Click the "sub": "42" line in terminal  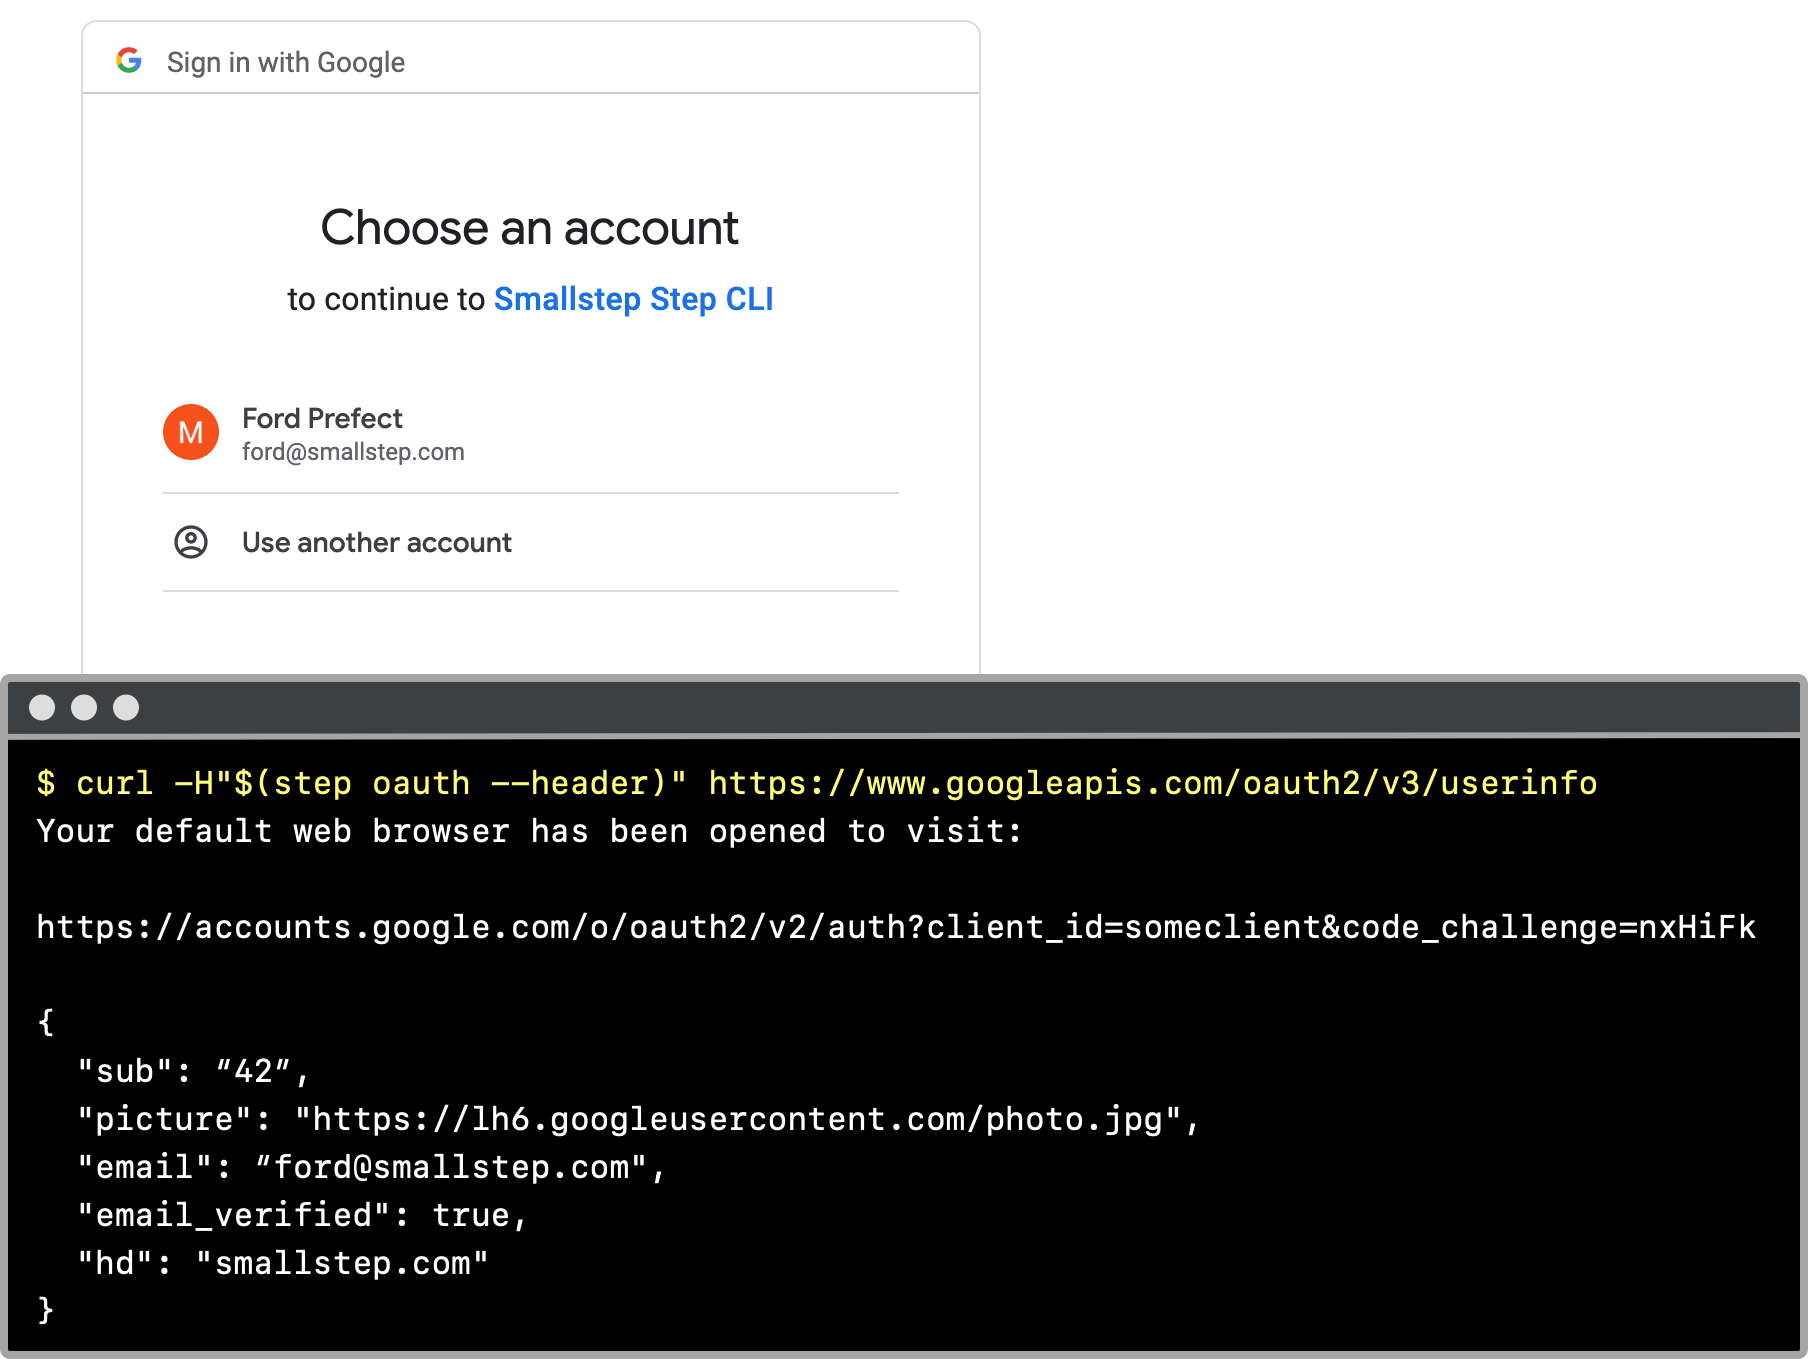pyautogui.click(x=193, y=1071)
